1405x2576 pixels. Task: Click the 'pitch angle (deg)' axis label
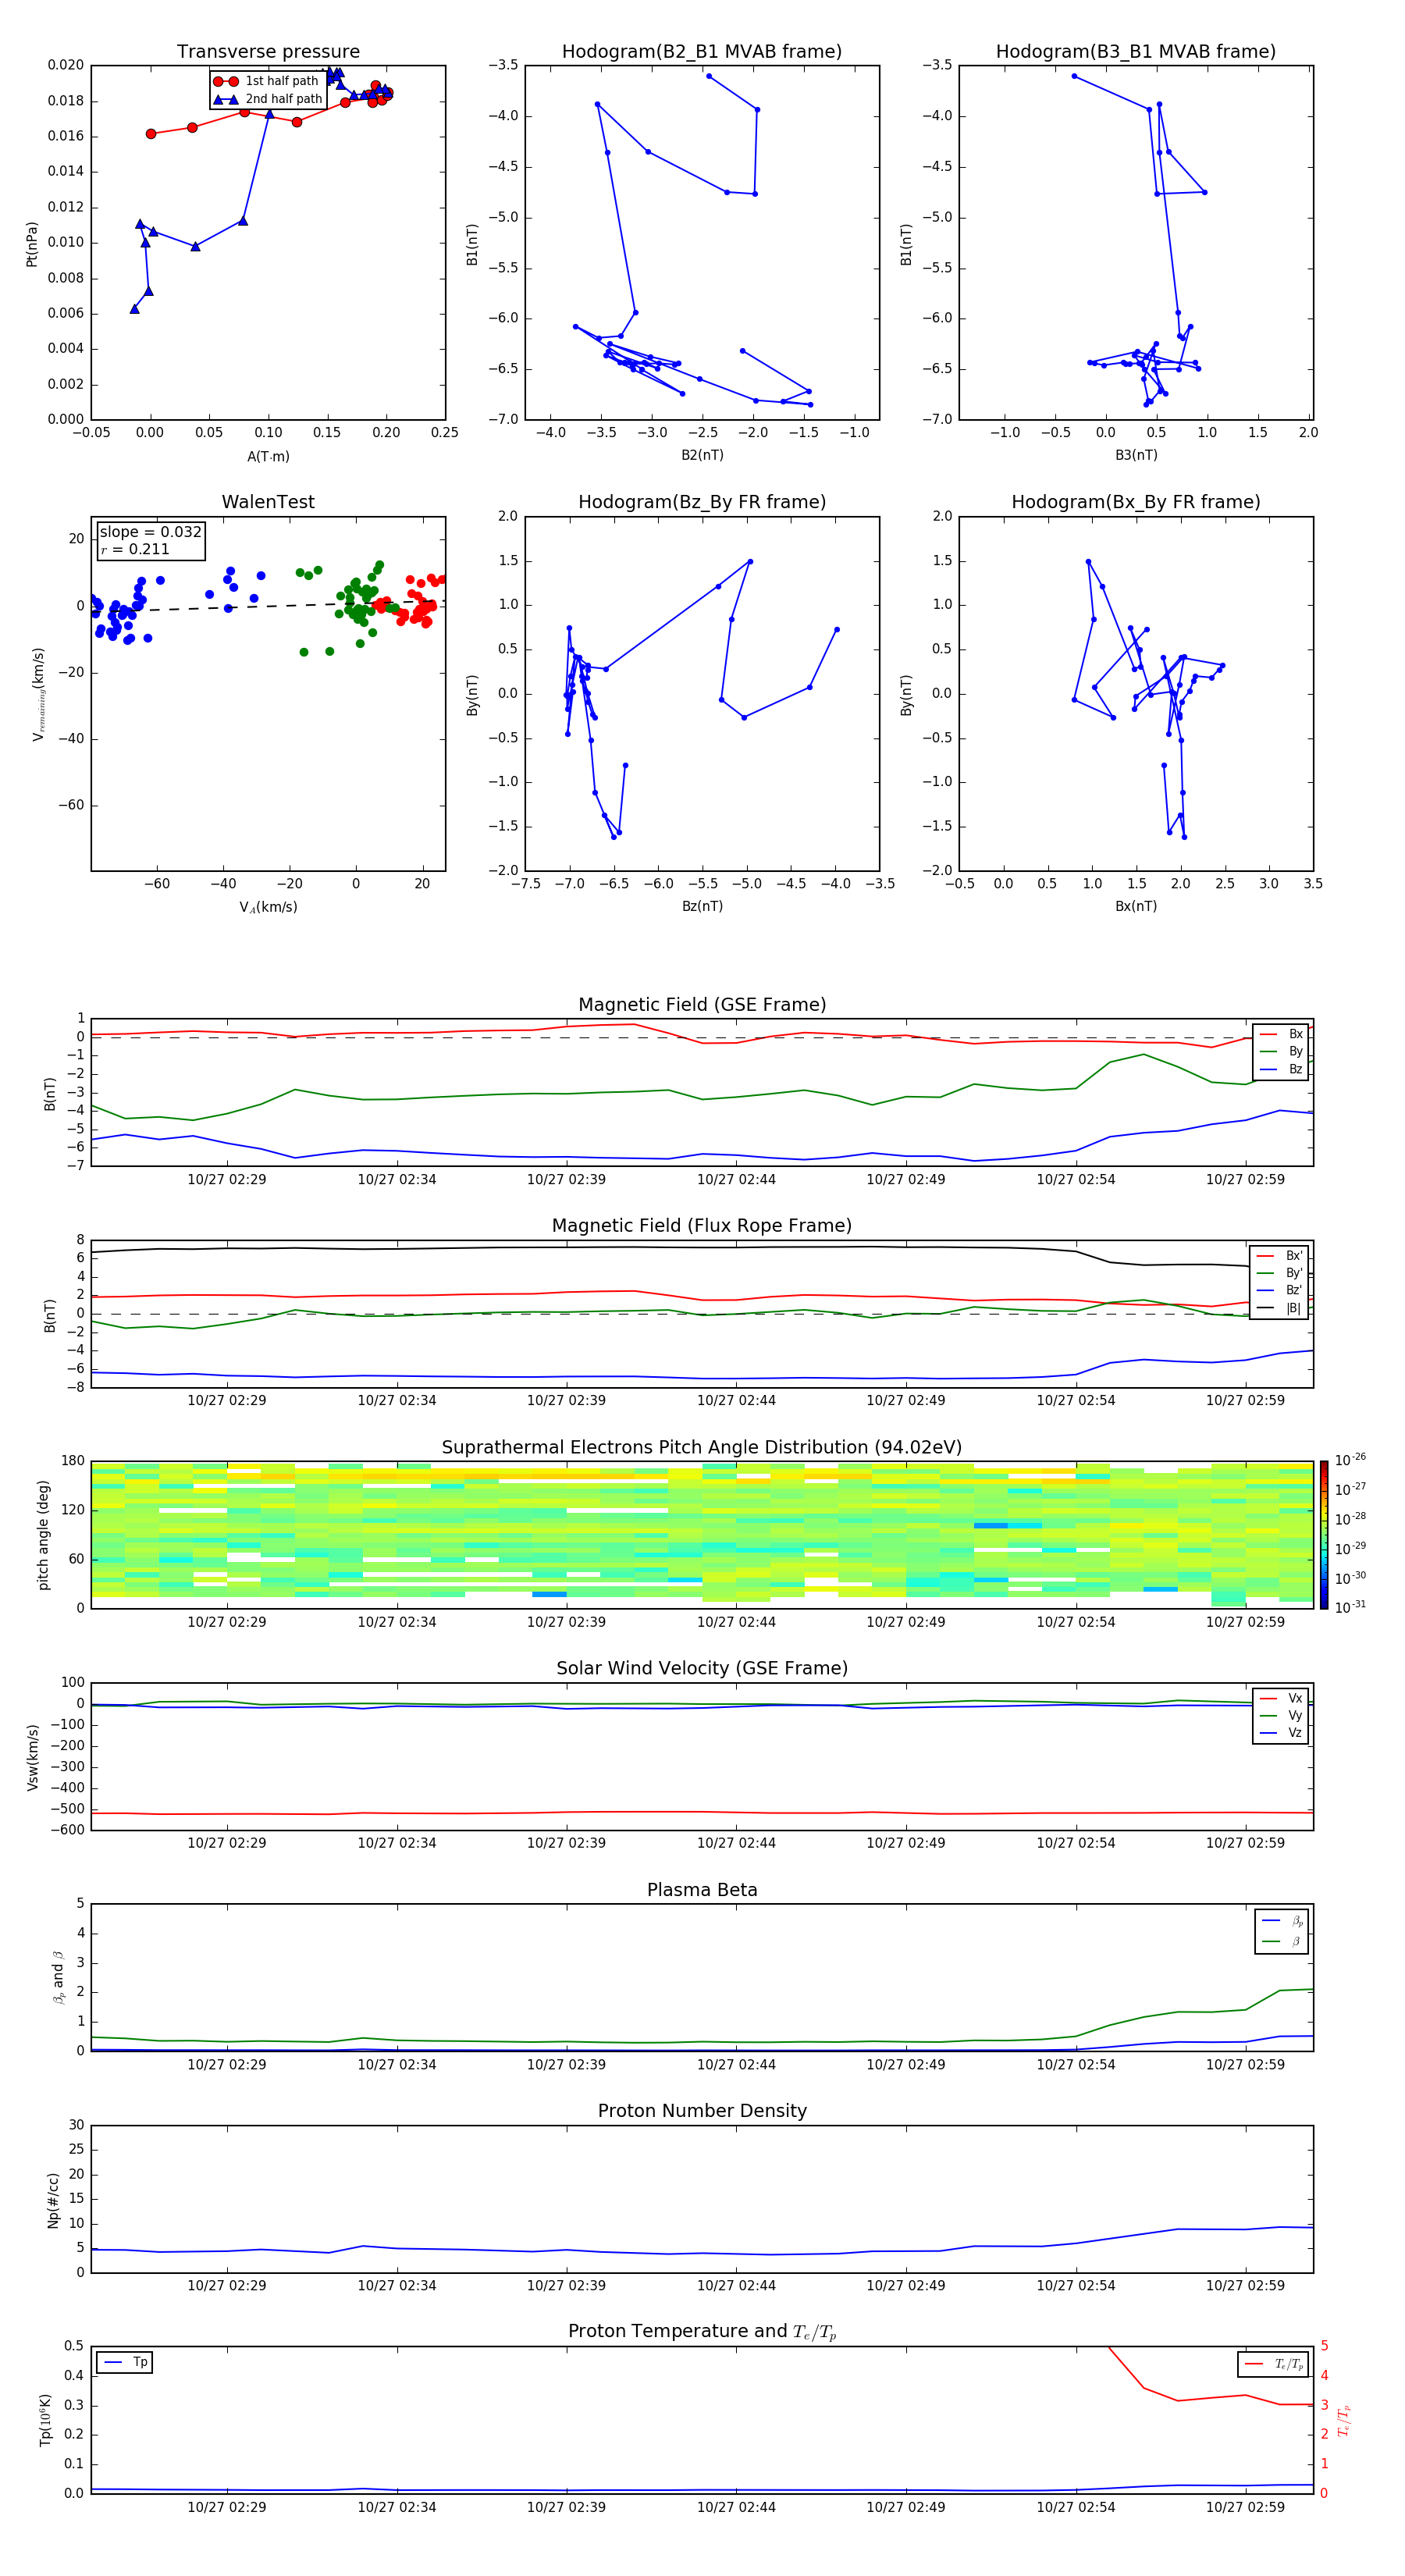pos(43,1535)
